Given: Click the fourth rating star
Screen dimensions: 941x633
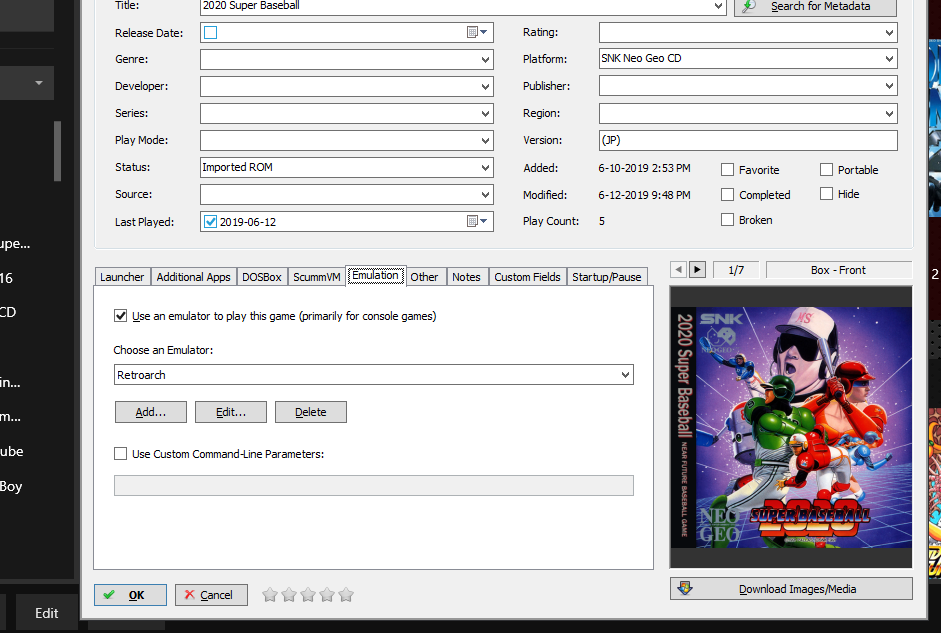Looking at the screenshot, I should pyautogui.click(x=327, y=595).
